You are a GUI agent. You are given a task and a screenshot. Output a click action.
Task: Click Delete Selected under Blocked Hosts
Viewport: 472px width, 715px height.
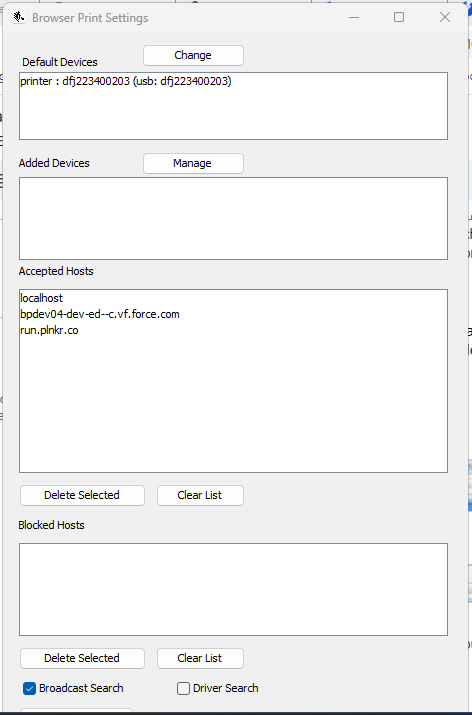click(83, 658)
